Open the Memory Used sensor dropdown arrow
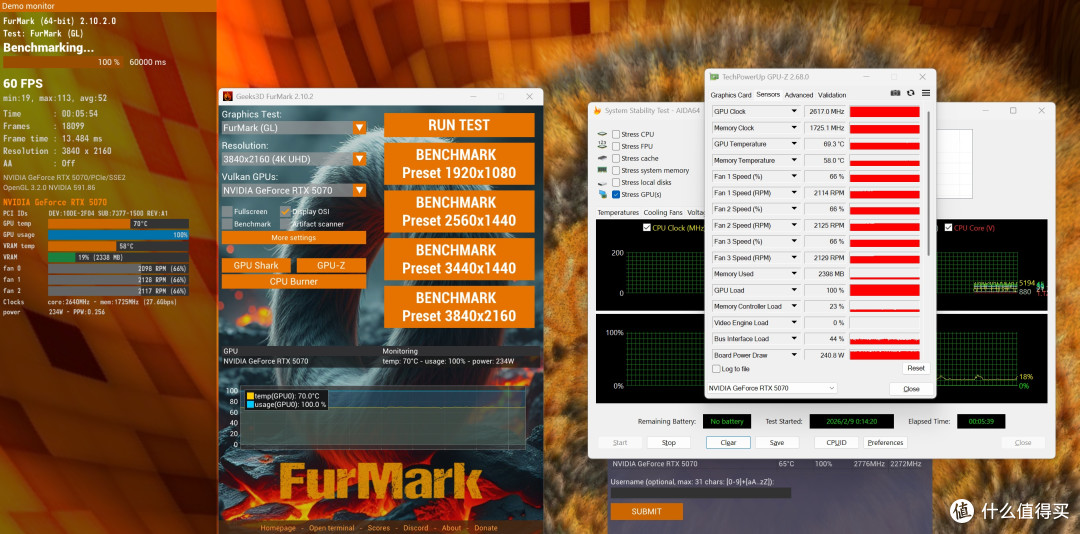 pyautogui.click(x=794, y=274)
